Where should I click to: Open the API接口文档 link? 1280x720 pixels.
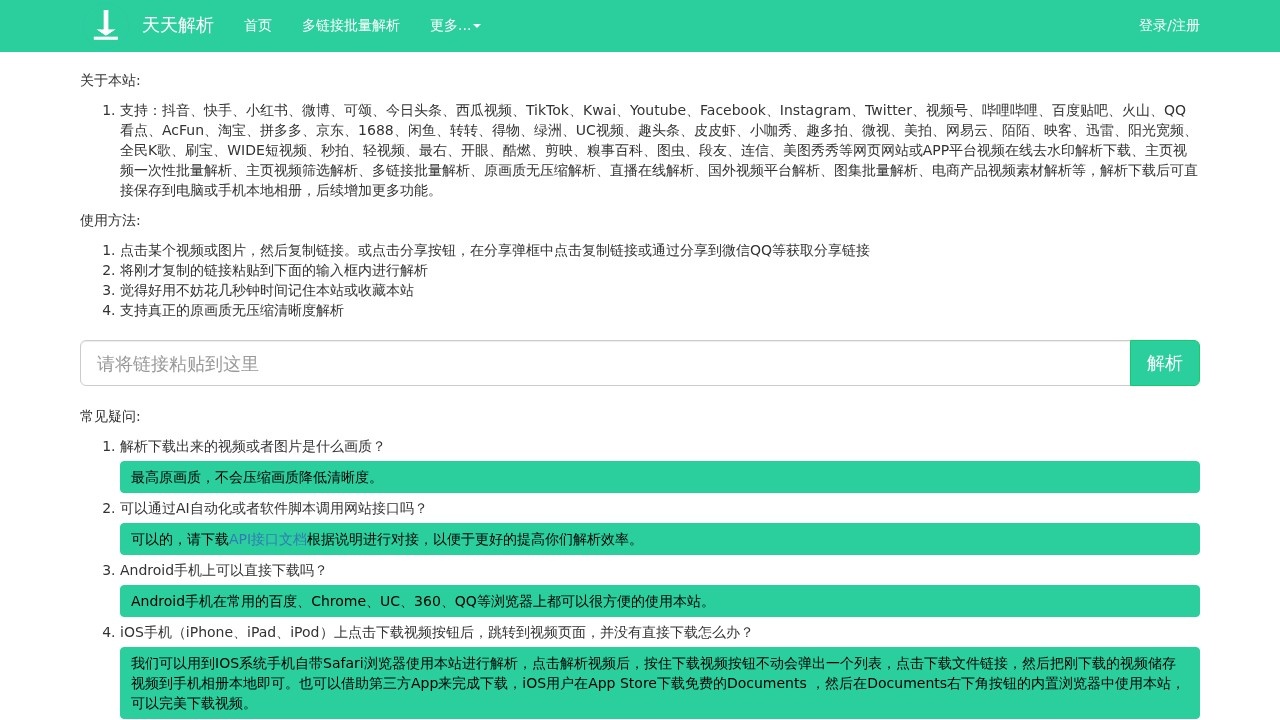268,539
